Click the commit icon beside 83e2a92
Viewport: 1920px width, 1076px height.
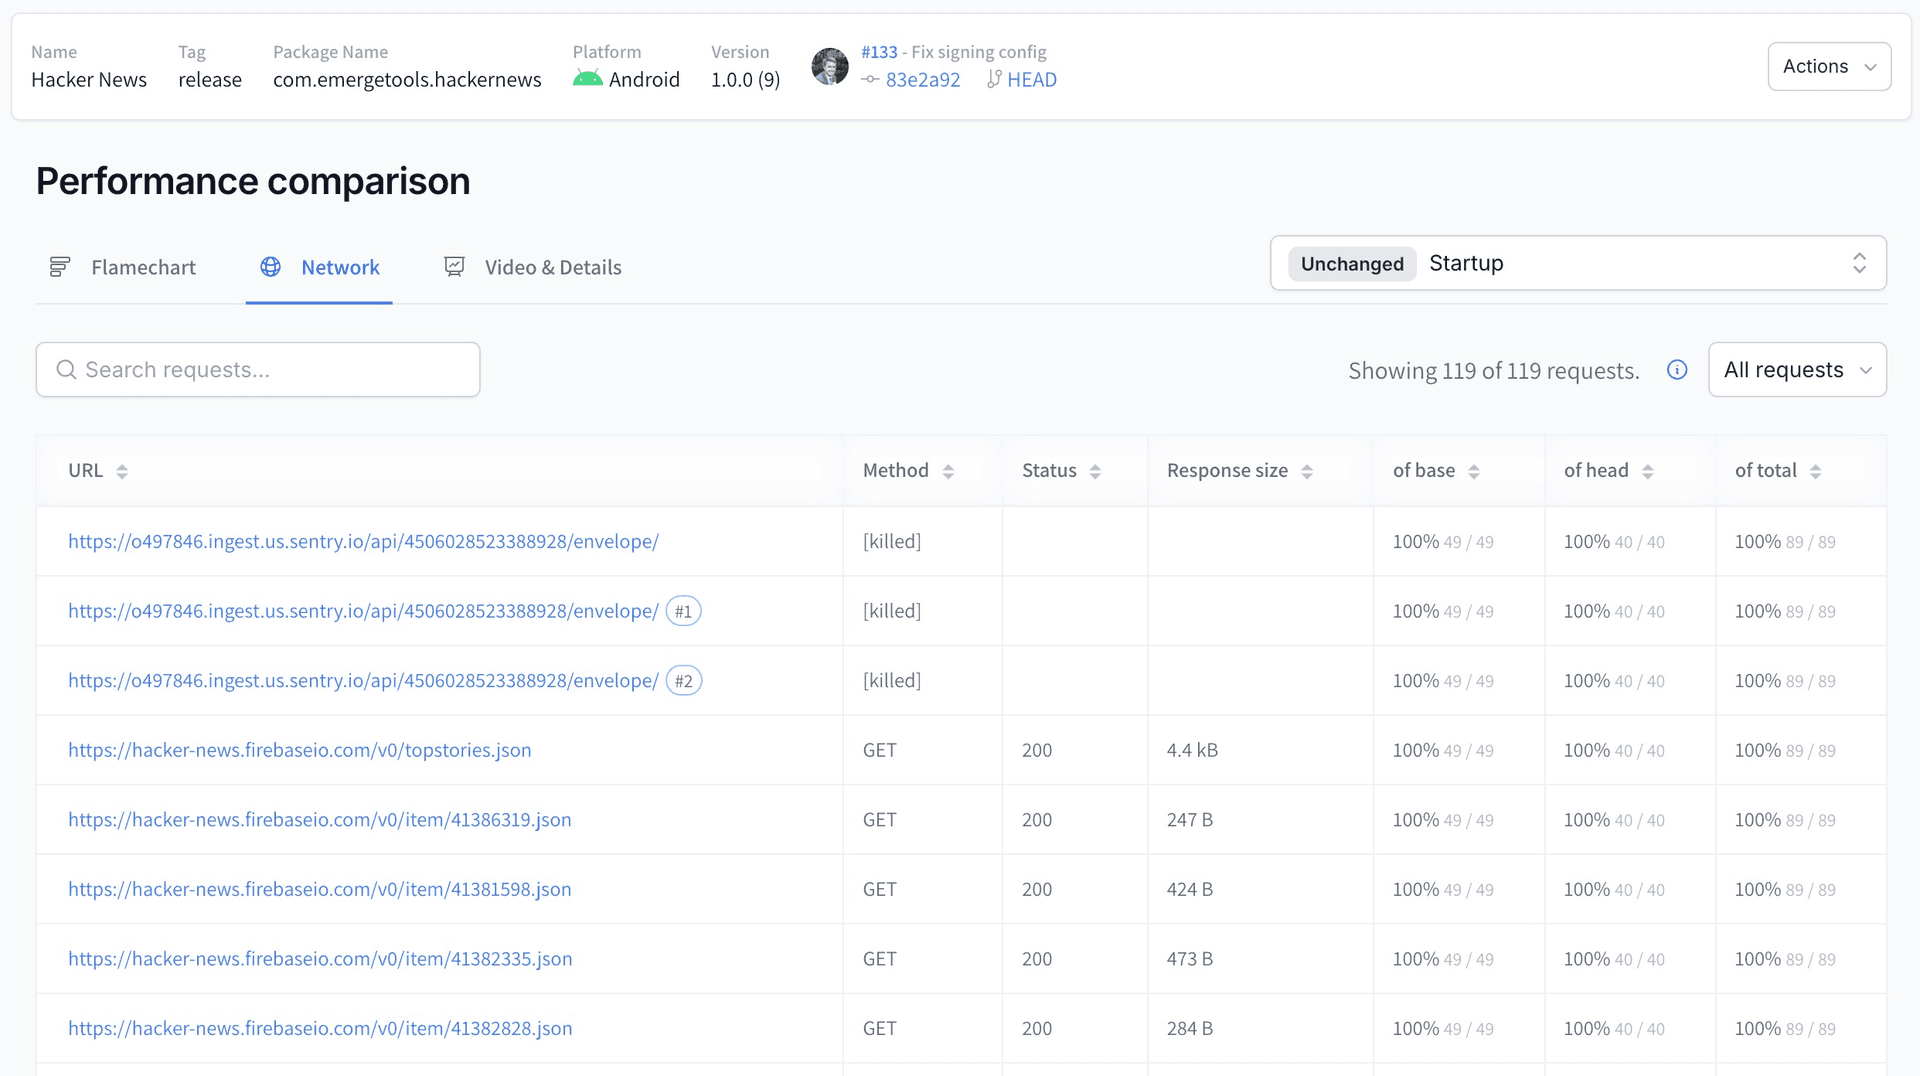click(x=868, y=80)
